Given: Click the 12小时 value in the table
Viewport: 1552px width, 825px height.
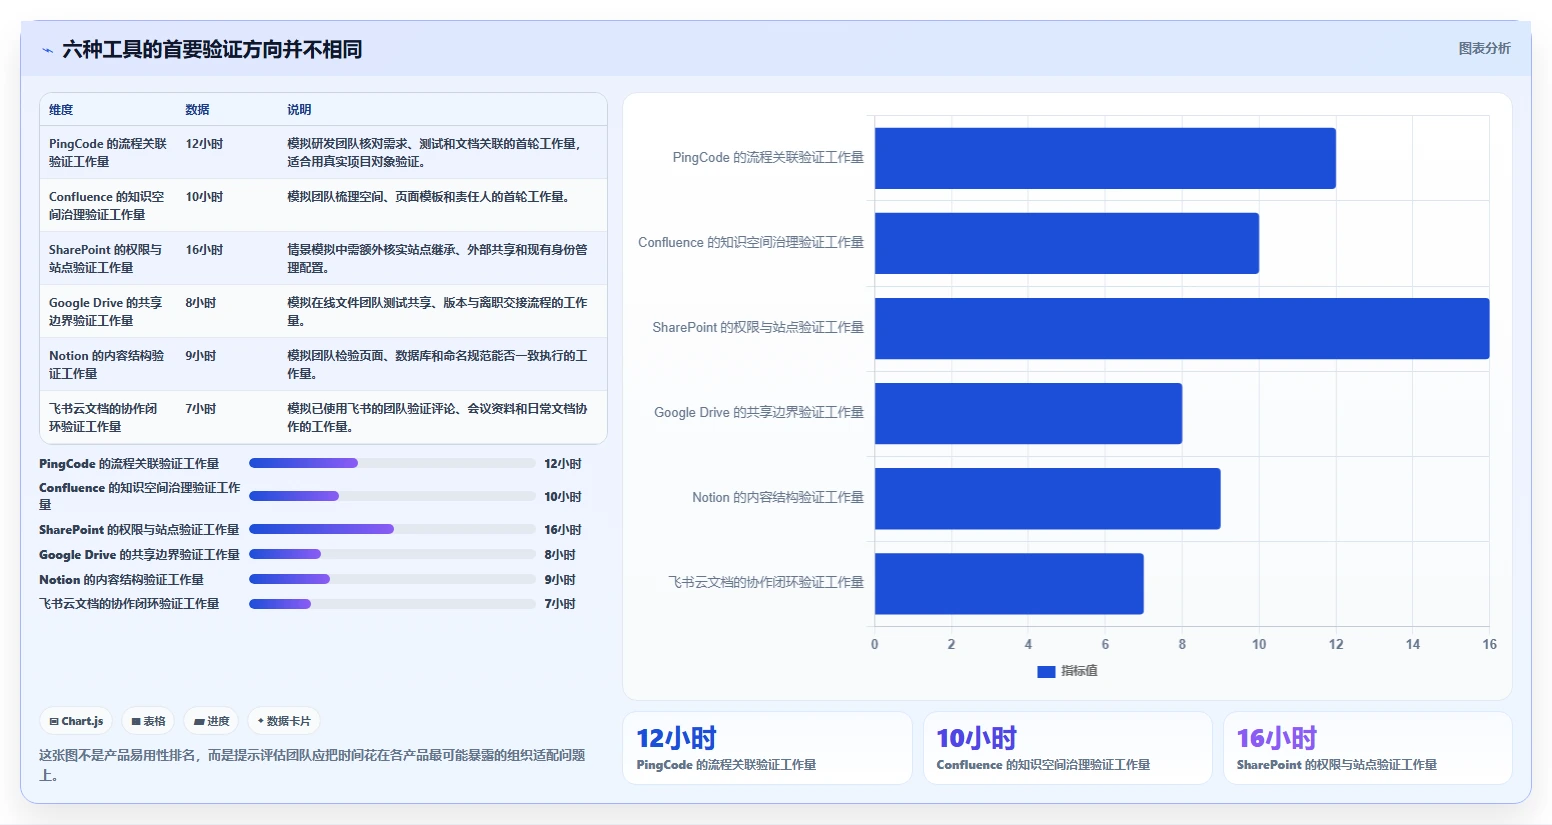Looking at the screenshot, I should coord(204,144).
